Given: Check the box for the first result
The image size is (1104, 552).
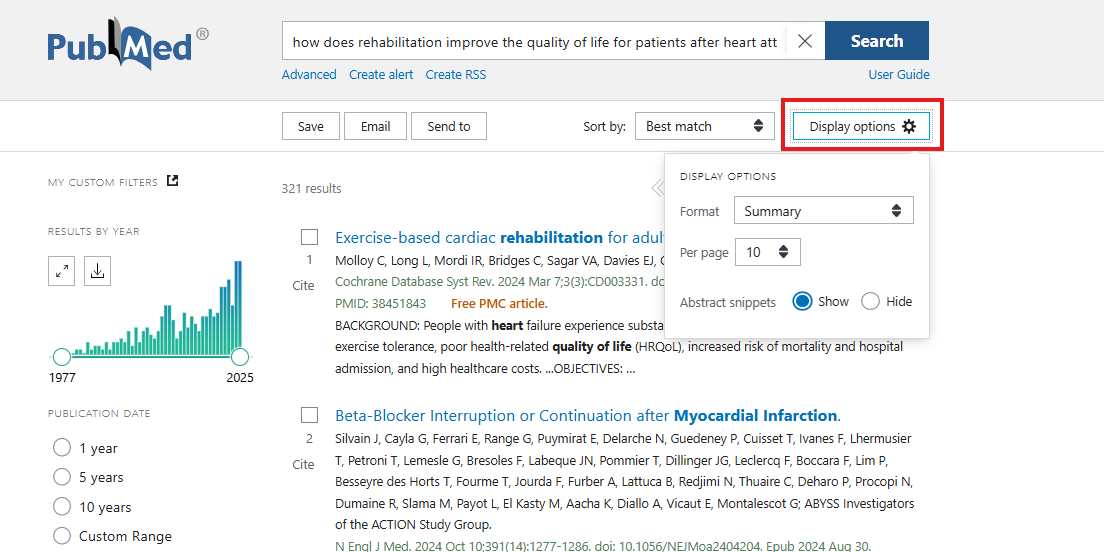Looking at the screenshot, I should (x=310, y=237).
